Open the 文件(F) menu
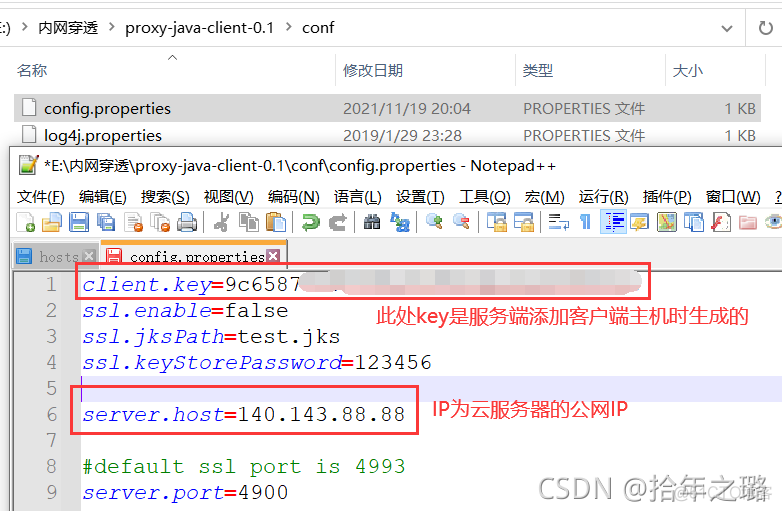782x511 pixels. (41, 197)
